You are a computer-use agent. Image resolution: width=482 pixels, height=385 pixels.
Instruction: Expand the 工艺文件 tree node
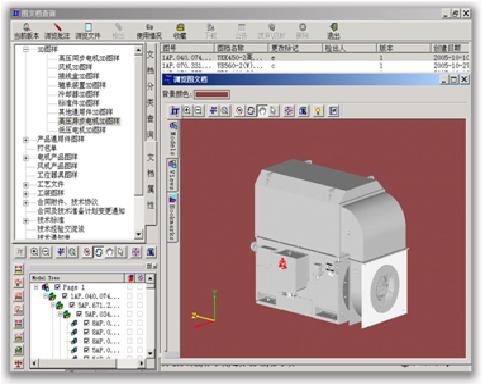pyautogui.click(x=26, y=184)
